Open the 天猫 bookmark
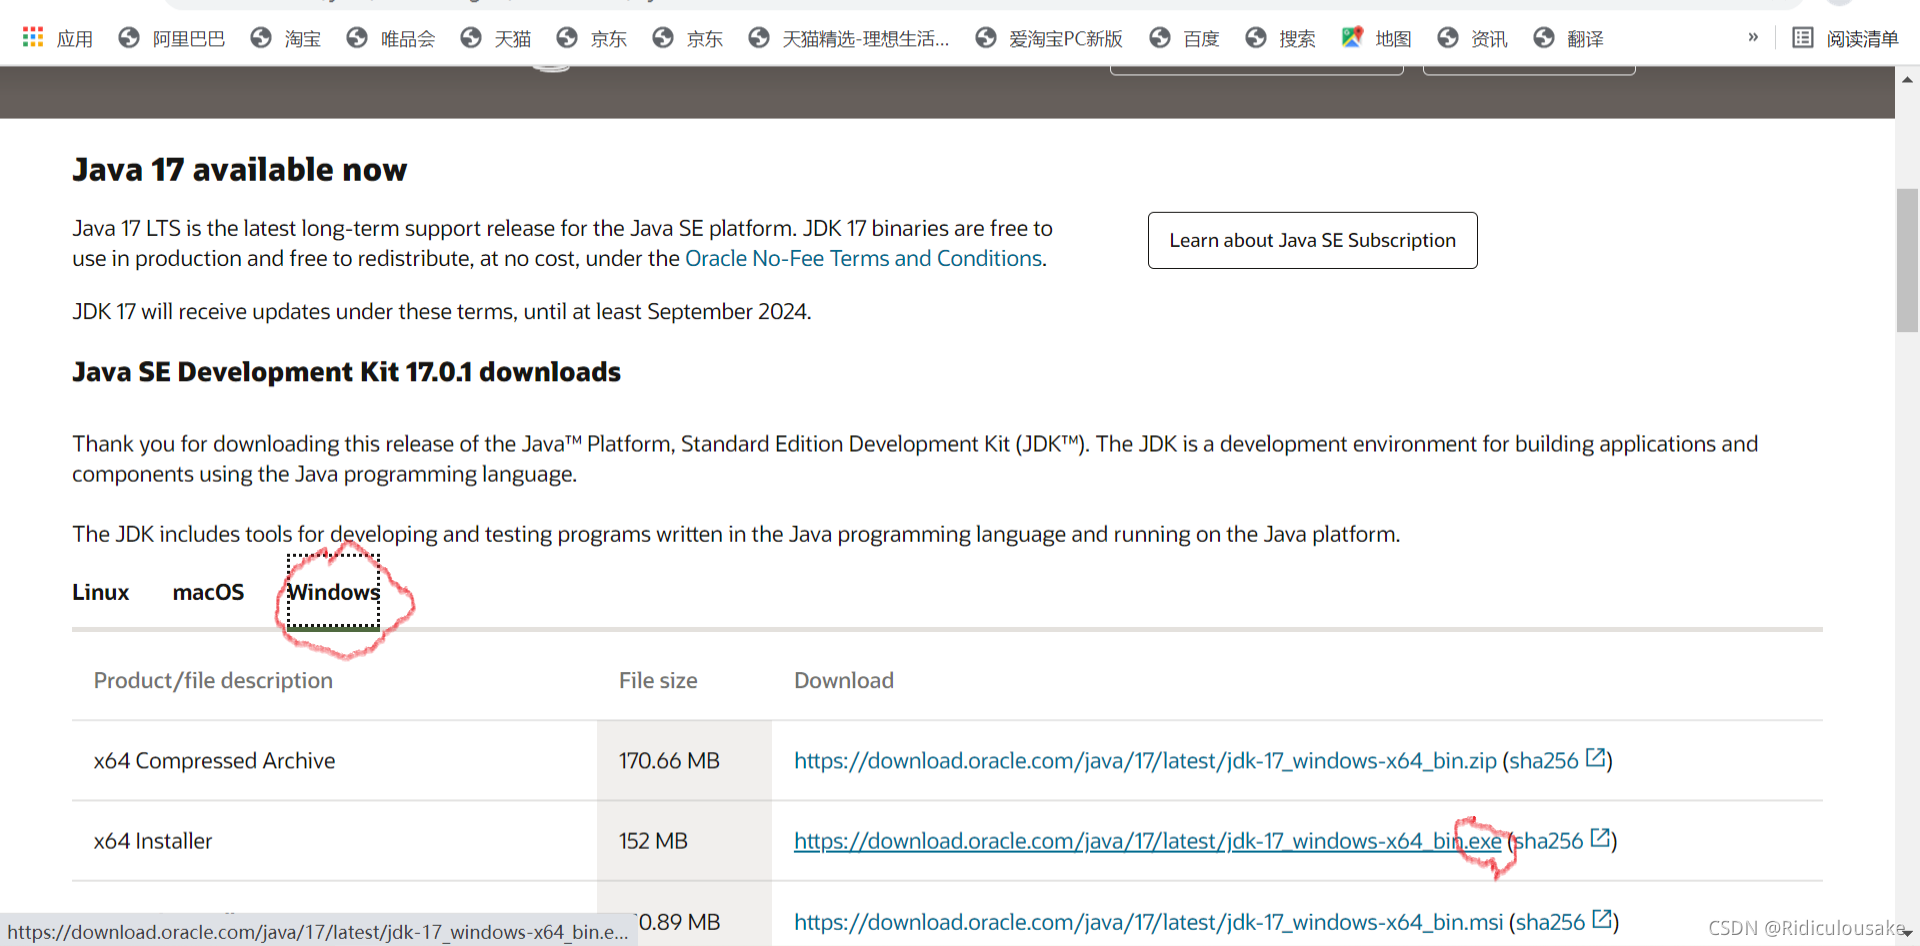 click(496, 38)
